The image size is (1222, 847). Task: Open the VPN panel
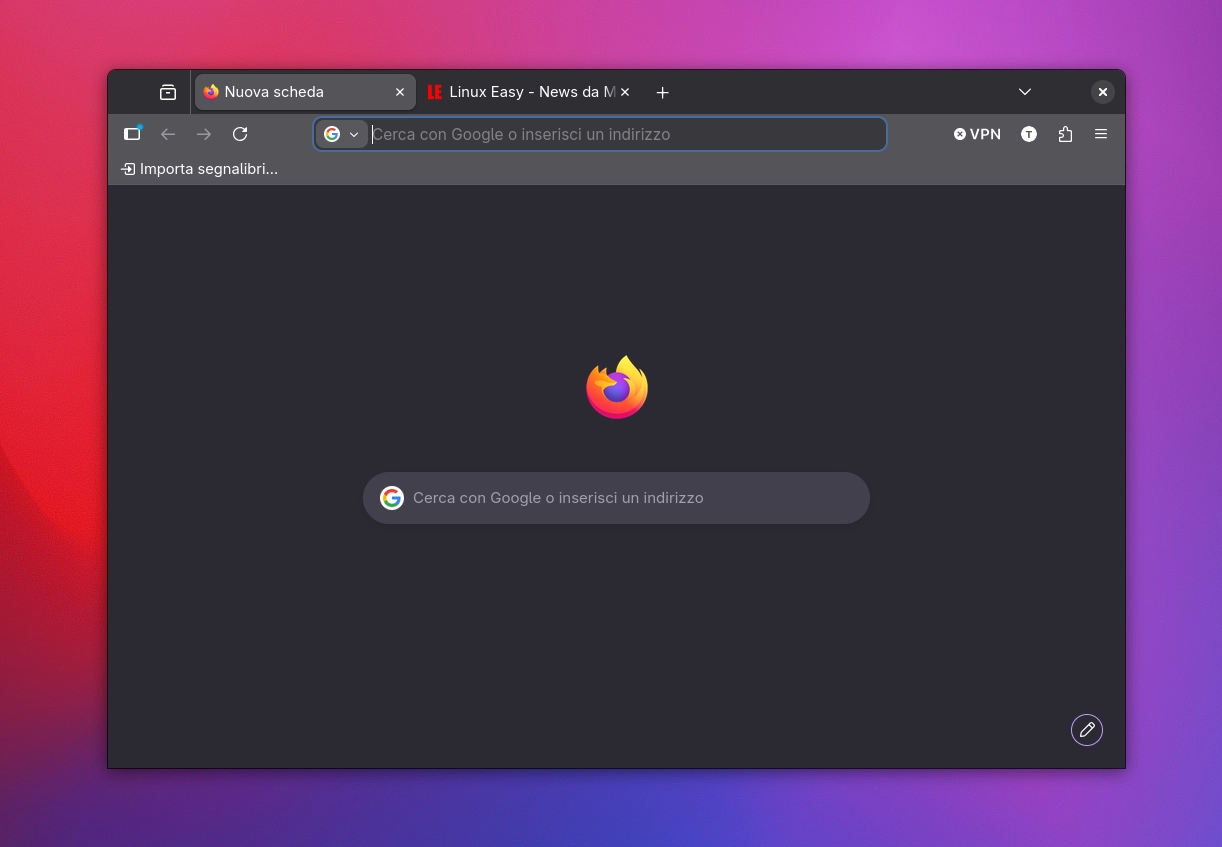(x=977, y=134)
